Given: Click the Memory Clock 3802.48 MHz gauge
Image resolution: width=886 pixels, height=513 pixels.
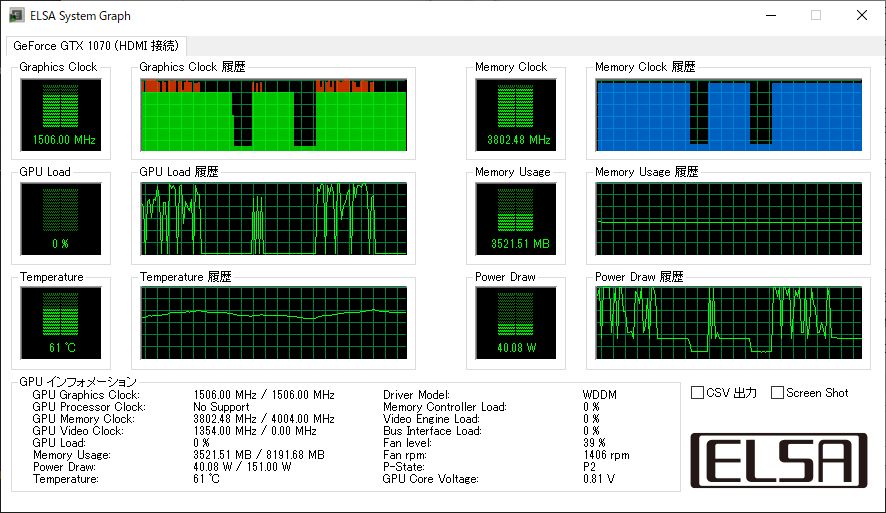Looking at the screenshot, I should pos(516,115).
